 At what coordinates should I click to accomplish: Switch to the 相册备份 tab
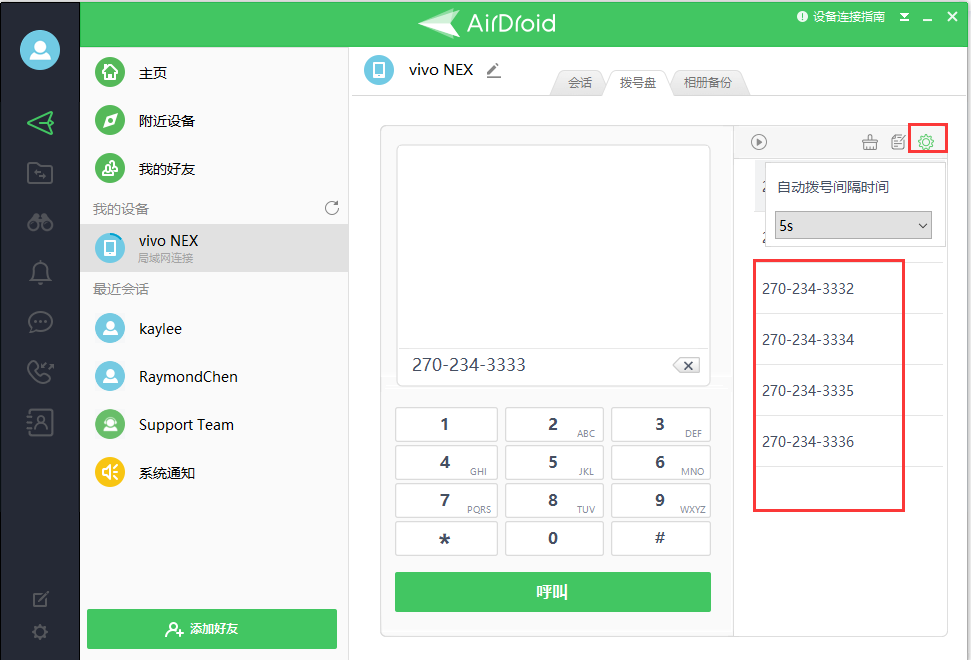708,83
